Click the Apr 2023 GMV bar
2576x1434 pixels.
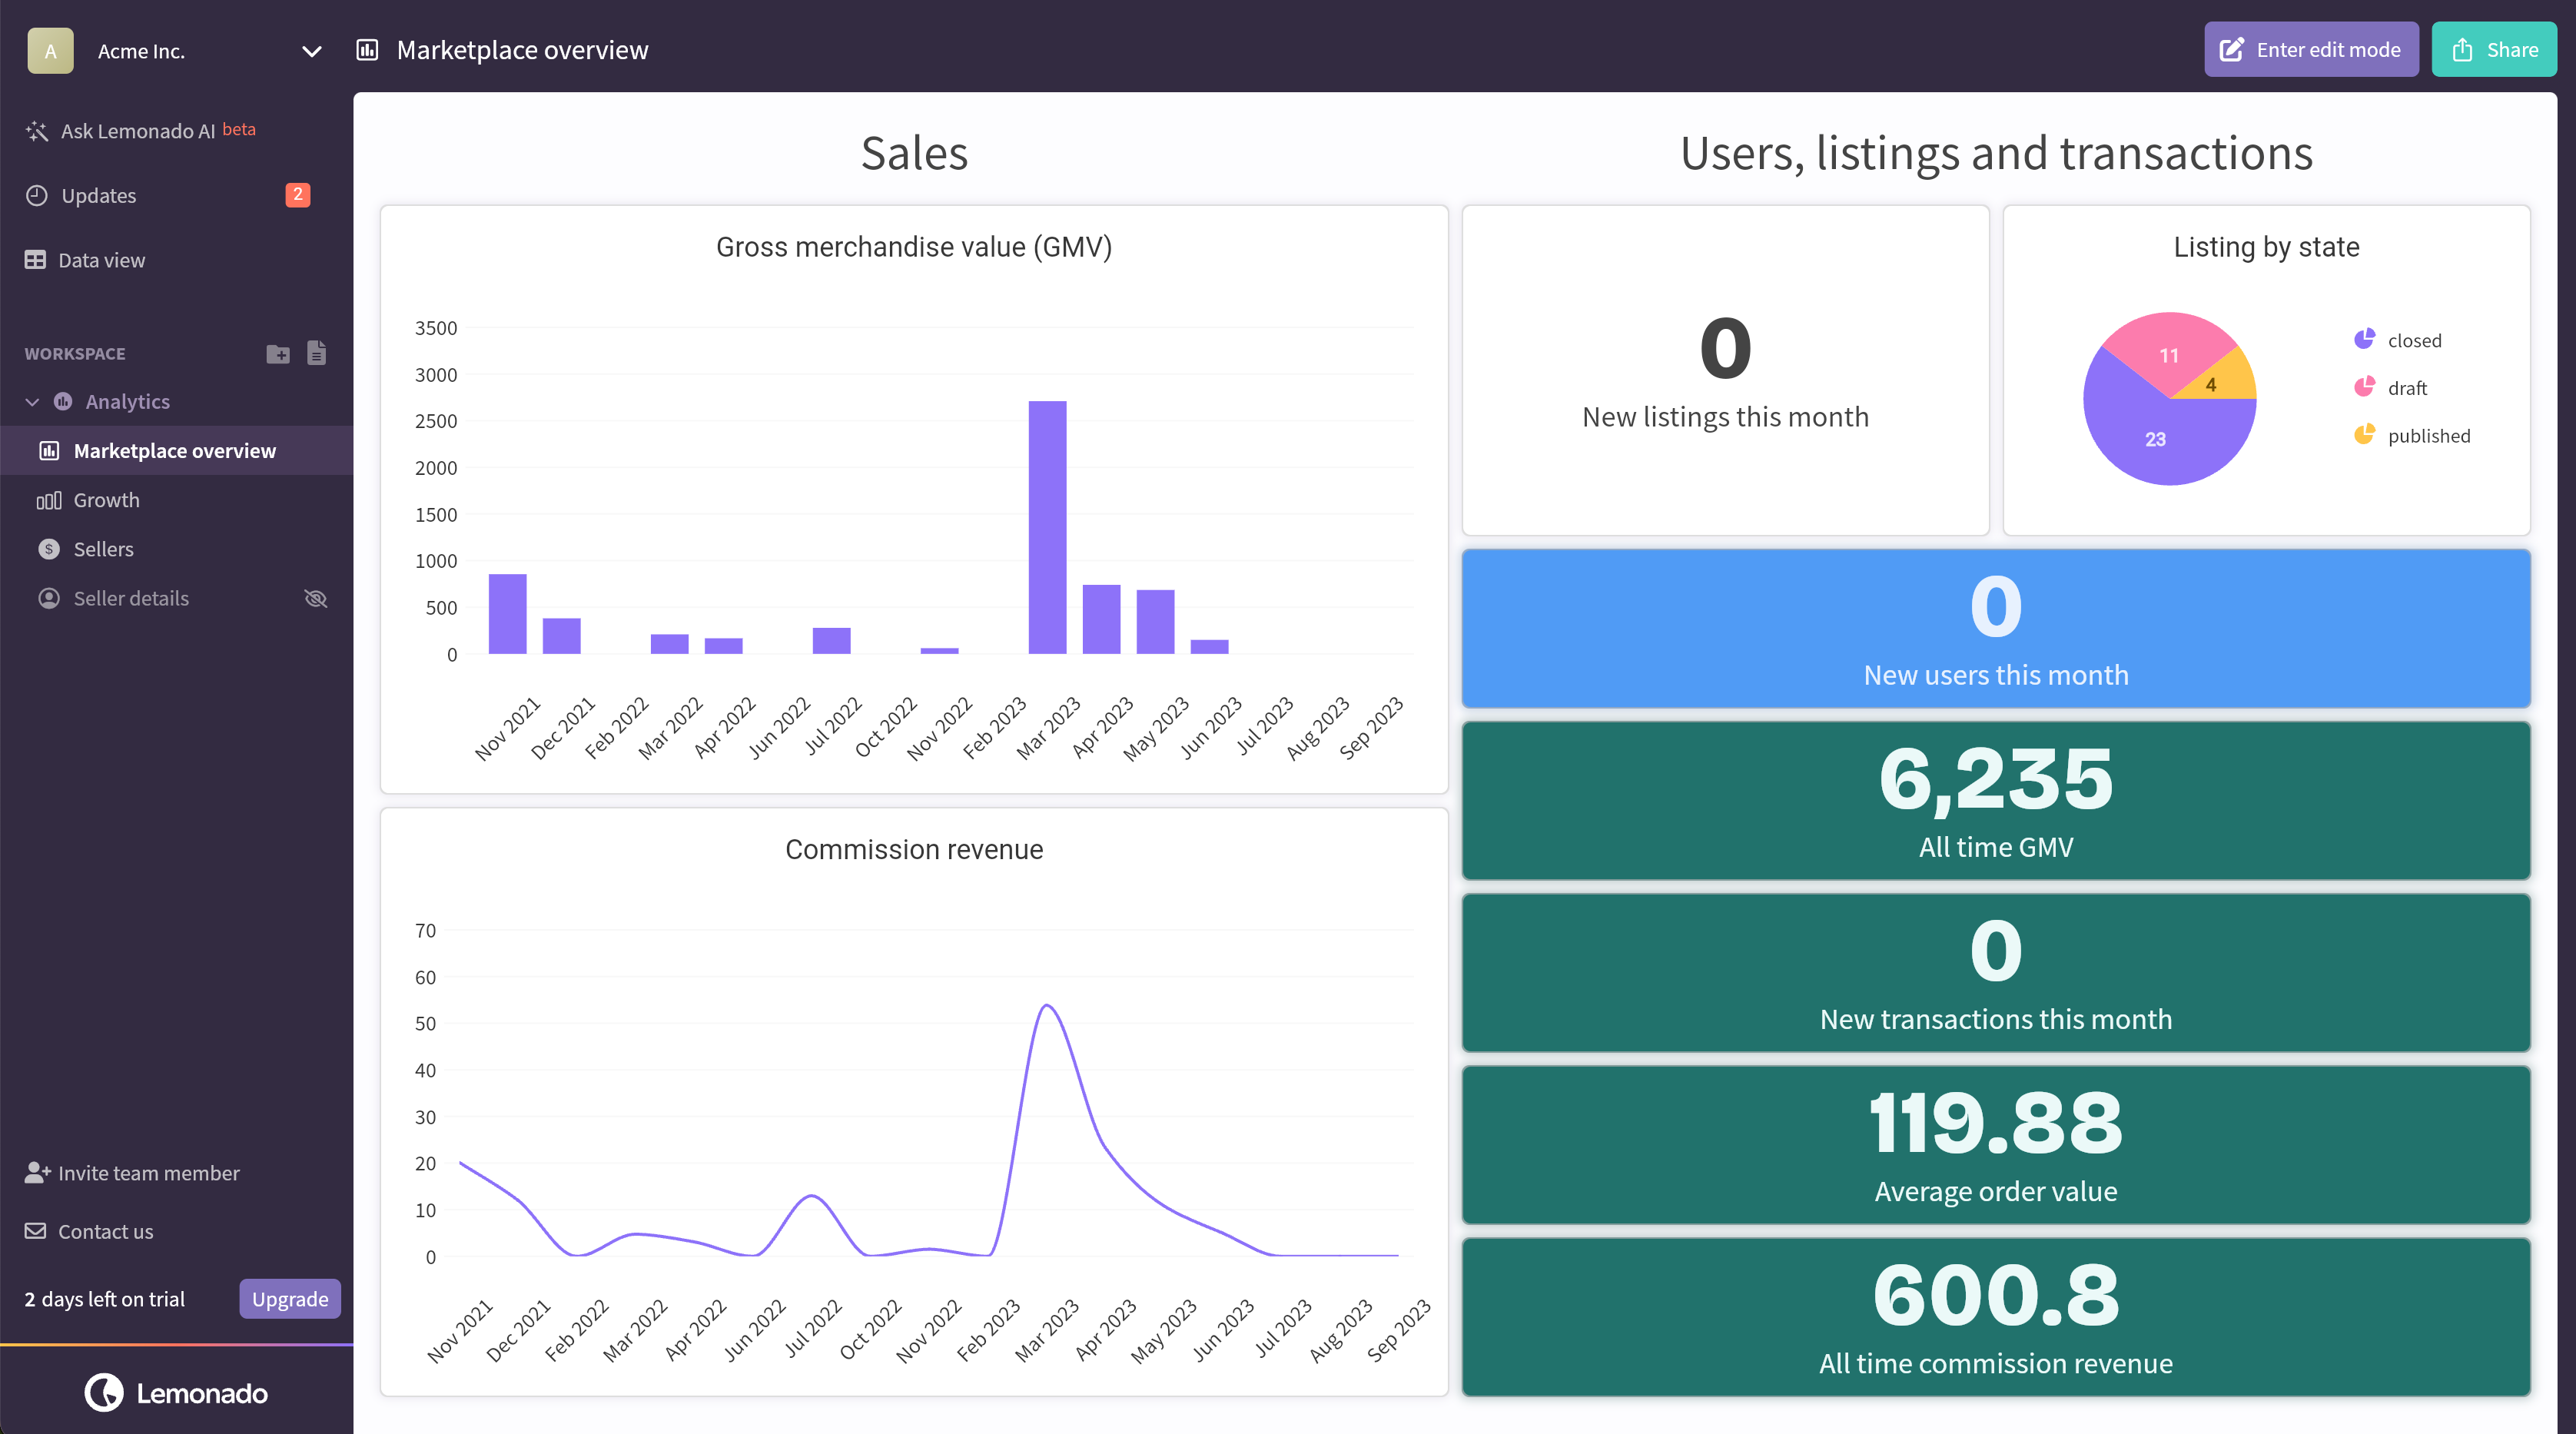(x=1101, y=619)
